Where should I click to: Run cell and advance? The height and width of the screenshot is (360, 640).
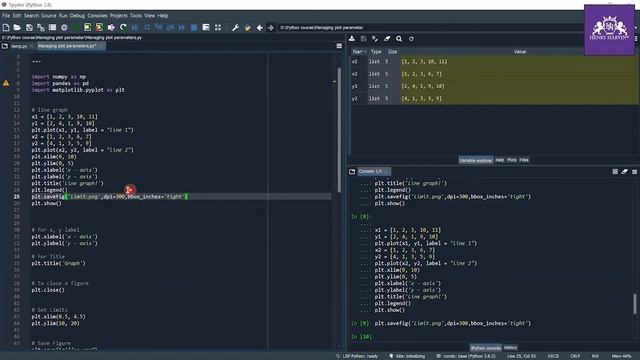click(99, 28)
